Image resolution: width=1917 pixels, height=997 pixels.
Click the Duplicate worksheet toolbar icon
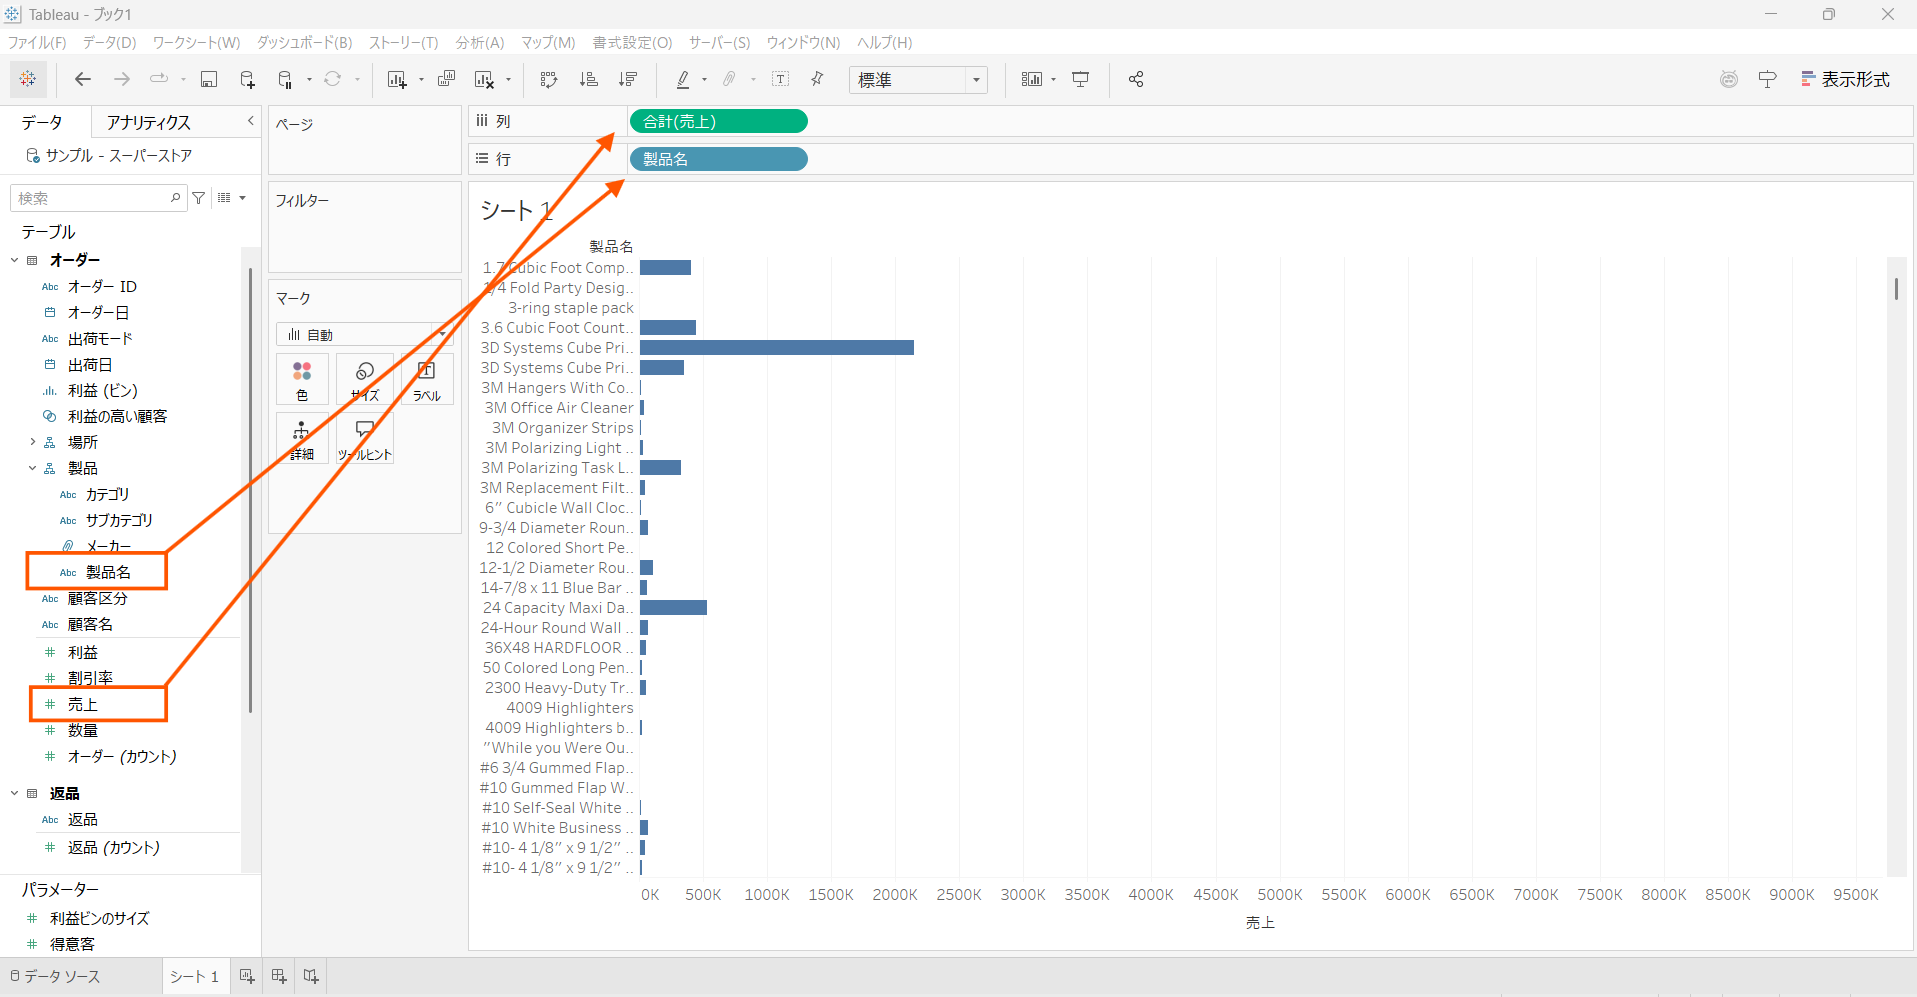447,80
